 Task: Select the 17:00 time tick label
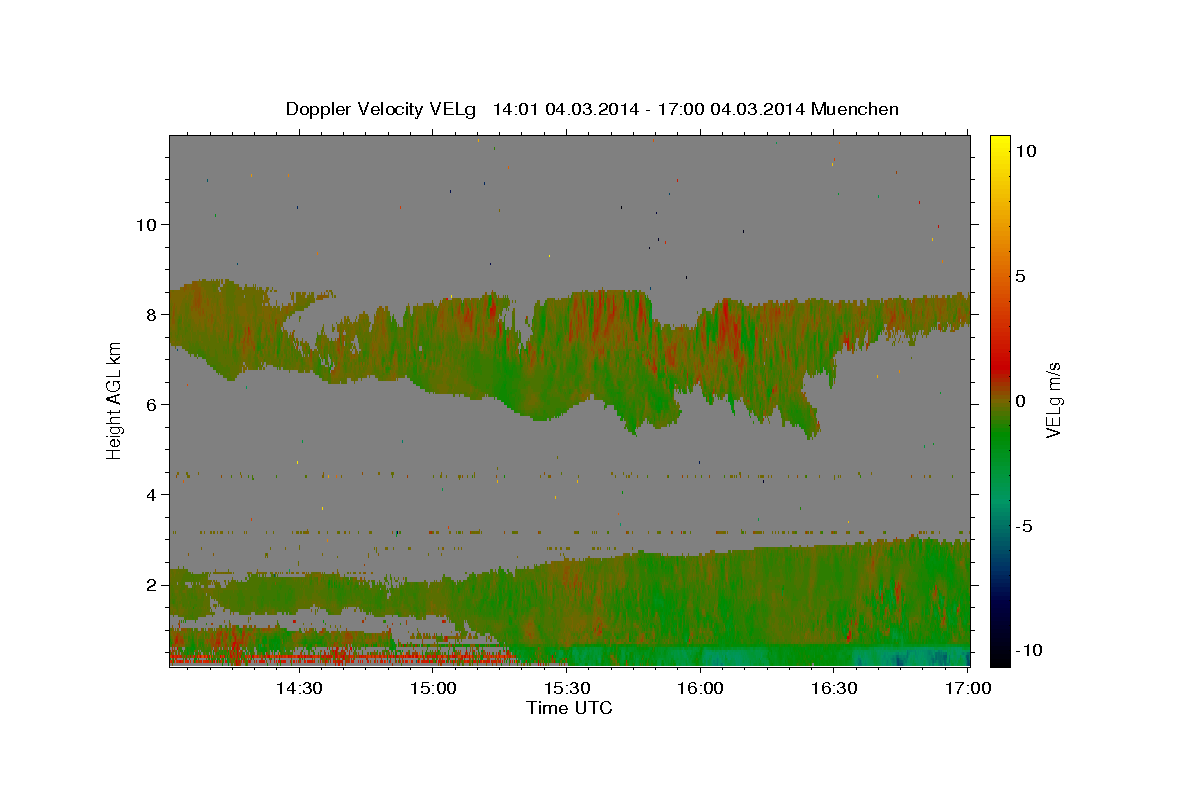(967, 688)
